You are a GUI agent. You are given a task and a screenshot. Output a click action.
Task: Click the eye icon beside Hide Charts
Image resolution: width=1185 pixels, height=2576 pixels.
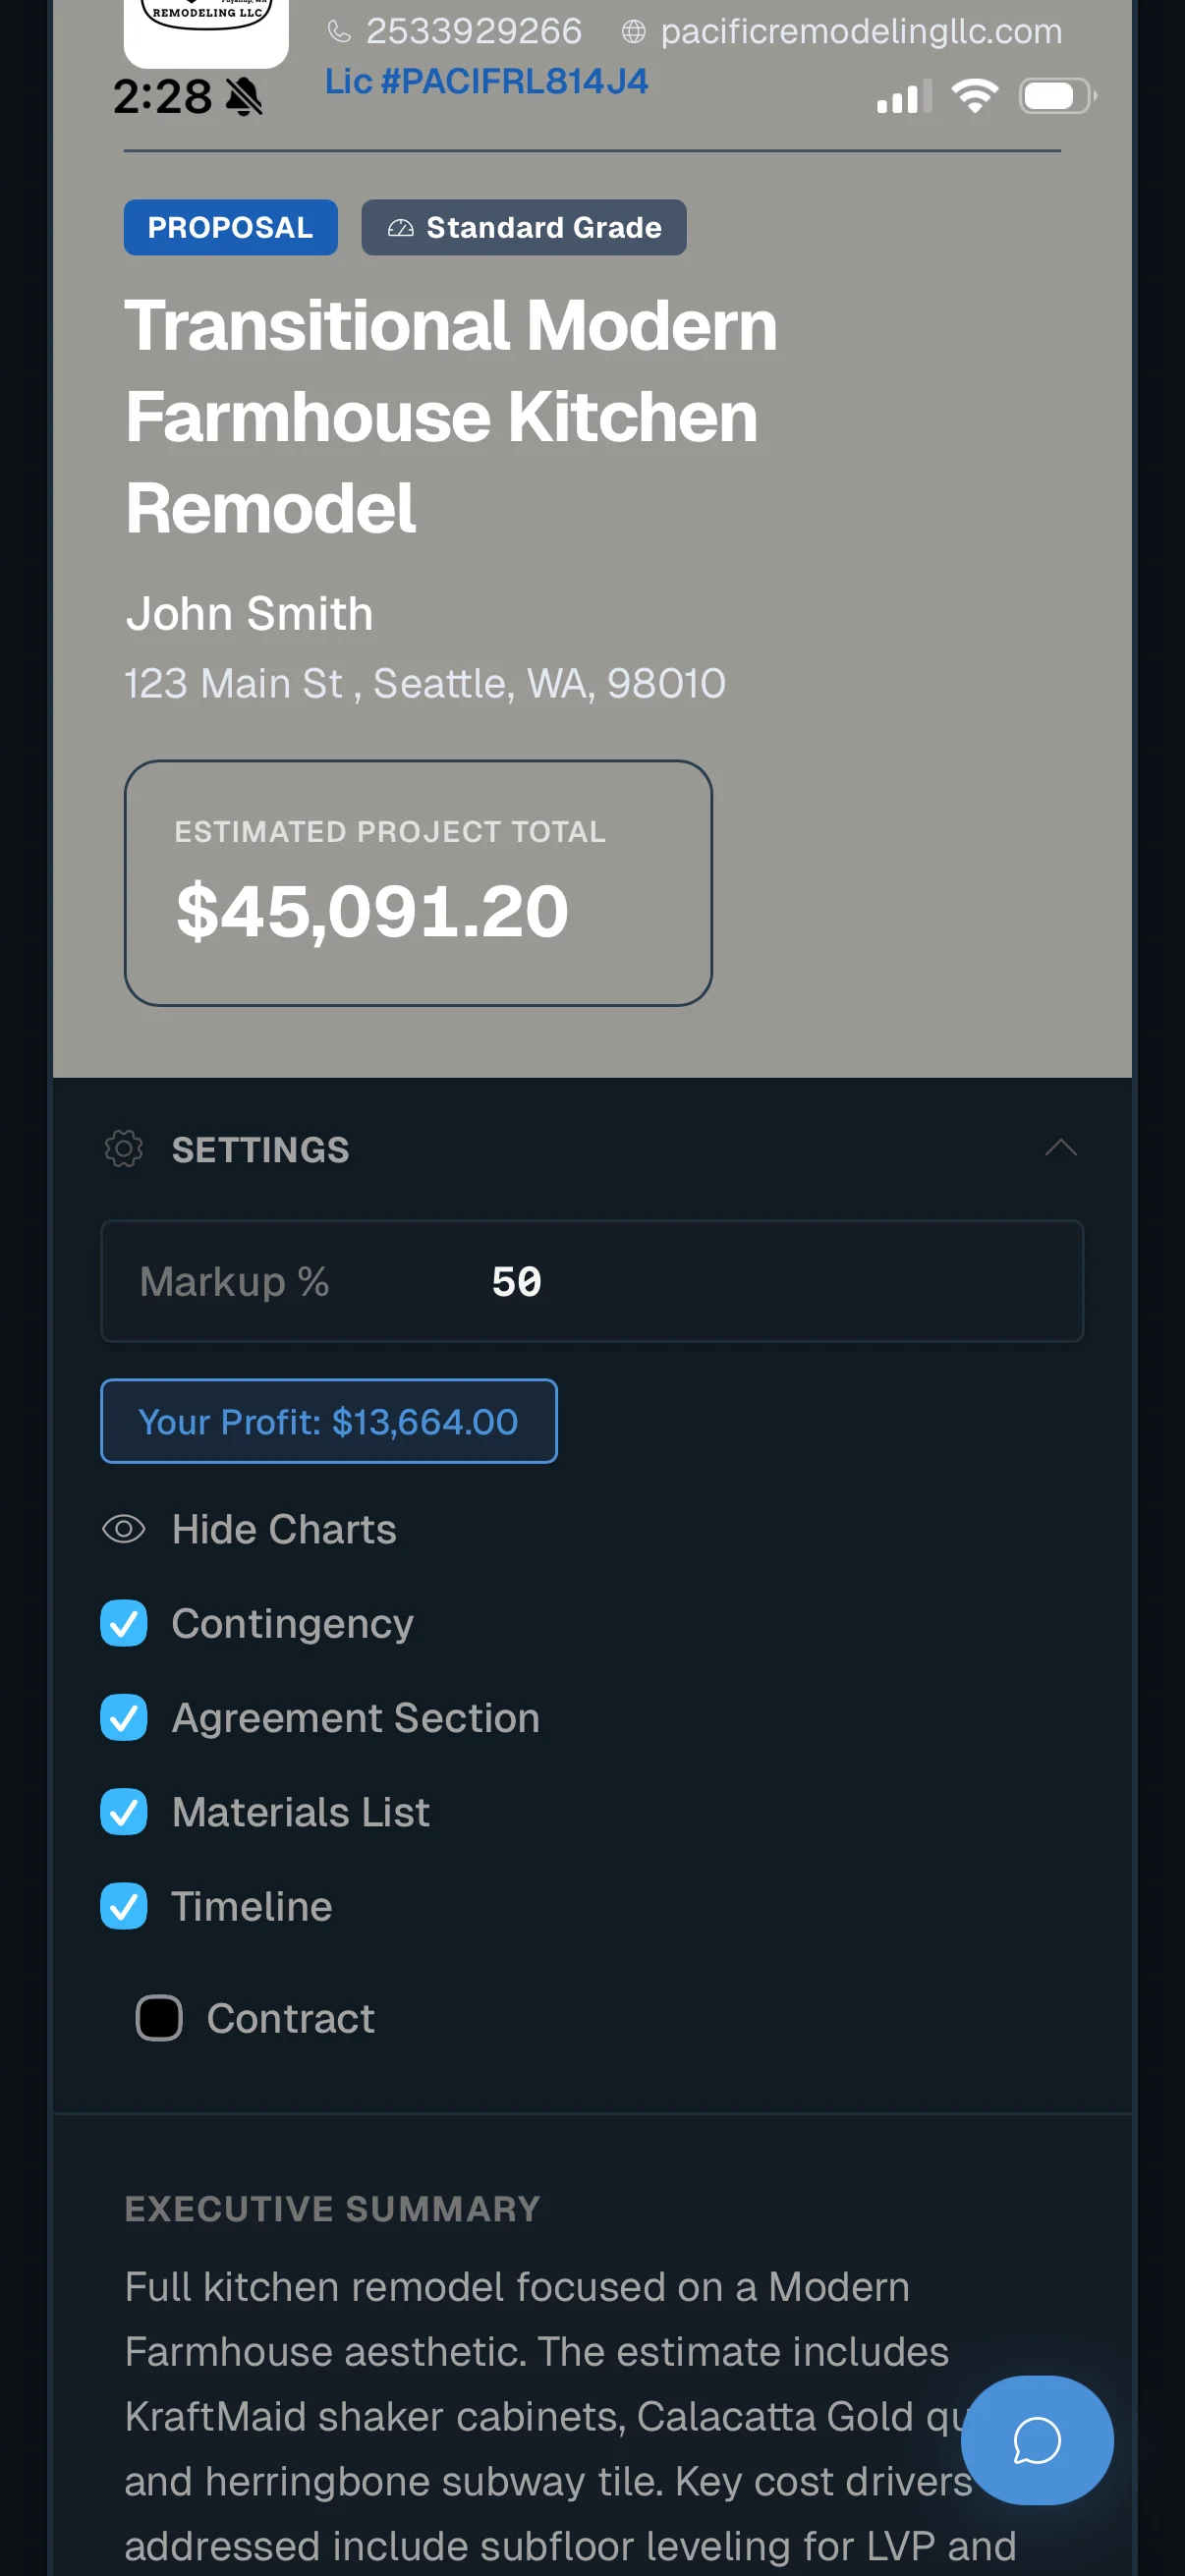123,1529
